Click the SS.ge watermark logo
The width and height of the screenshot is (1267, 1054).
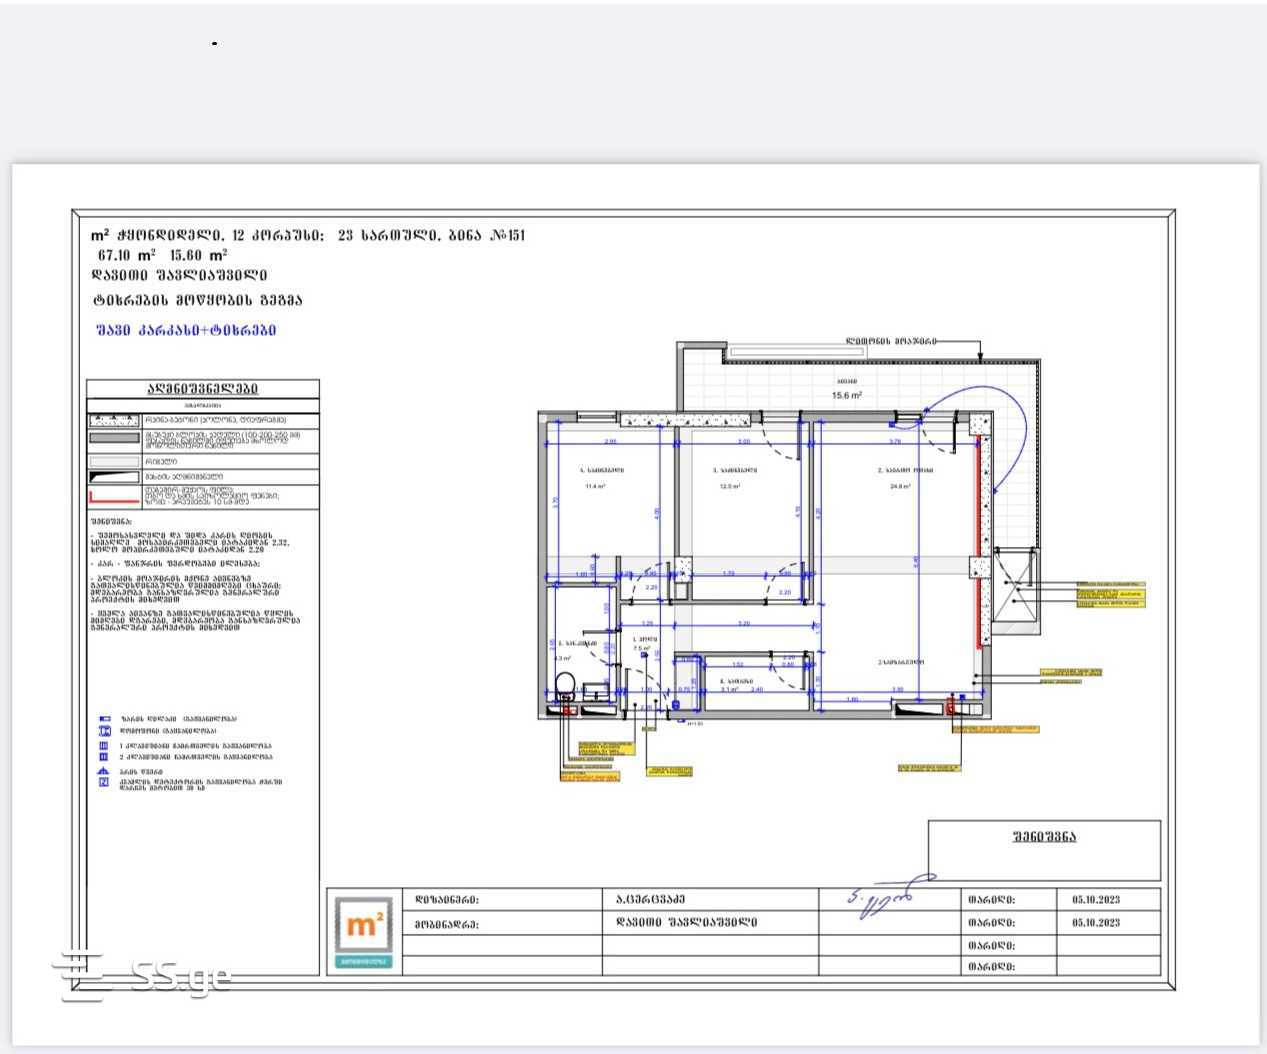tap(143, 976)
